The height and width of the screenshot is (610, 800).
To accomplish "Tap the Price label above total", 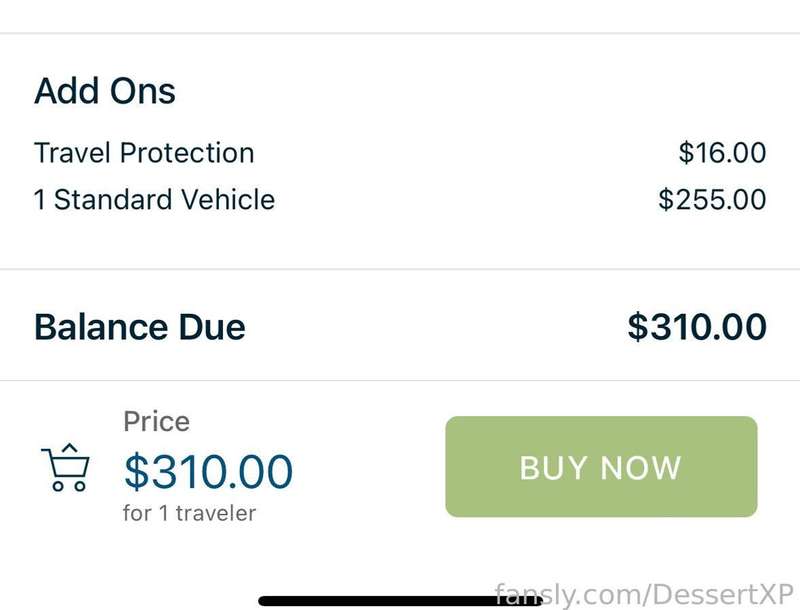I will coord(157,422).
